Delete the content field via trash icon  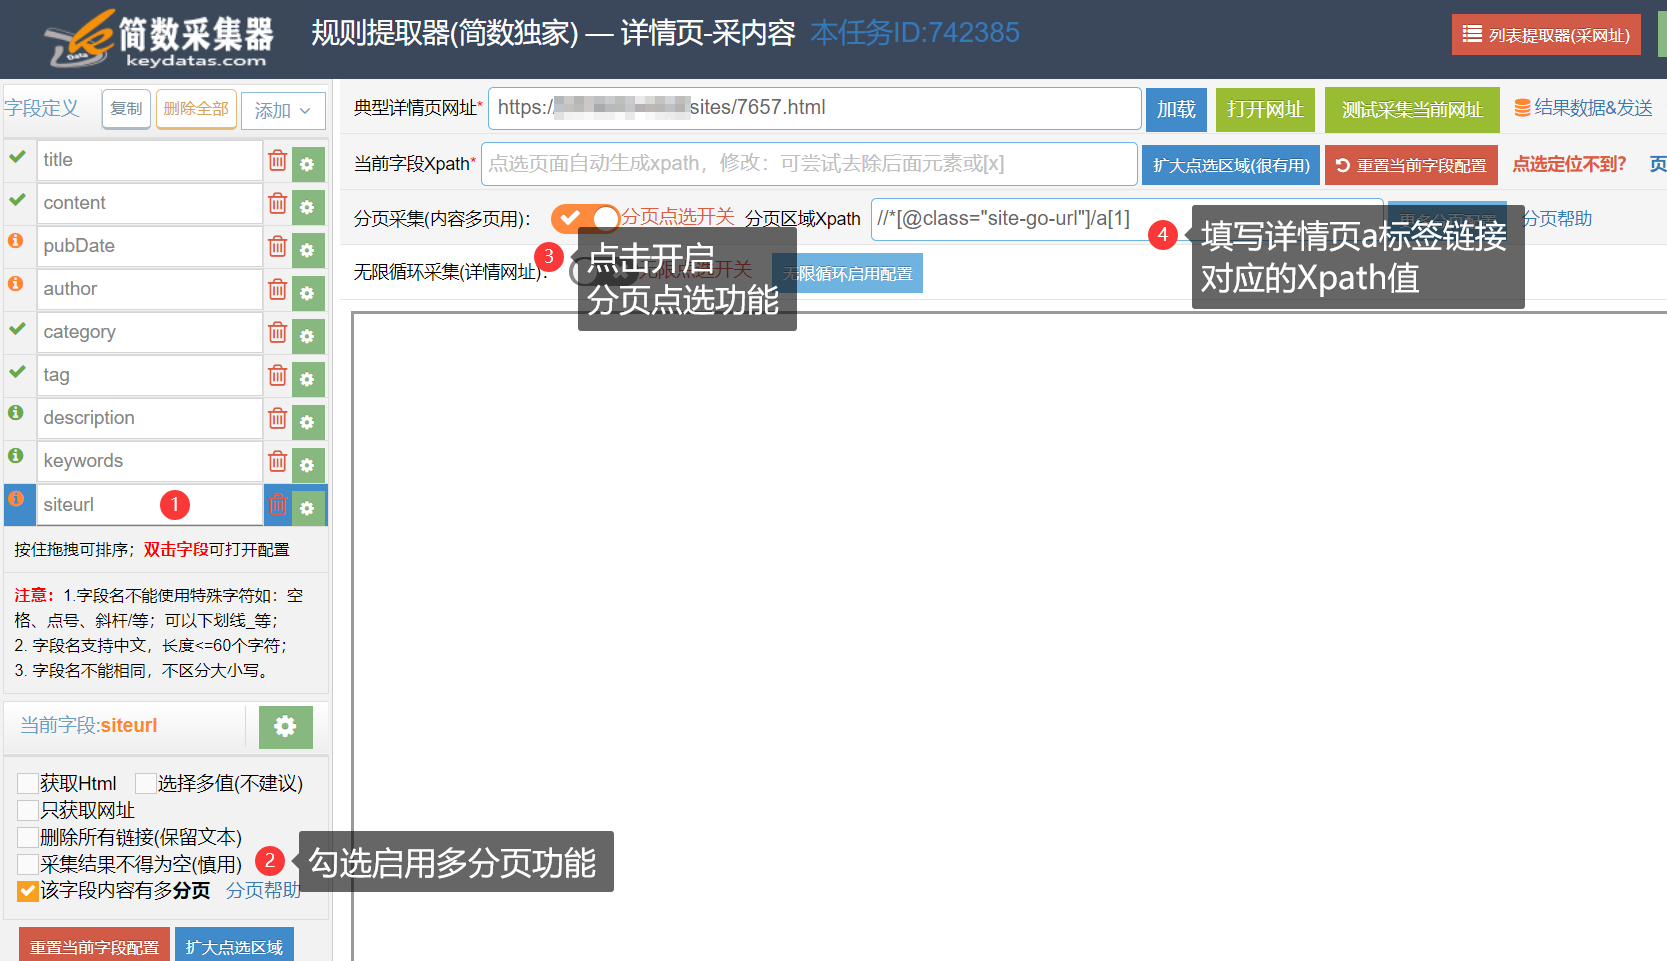tap(278, 203)
